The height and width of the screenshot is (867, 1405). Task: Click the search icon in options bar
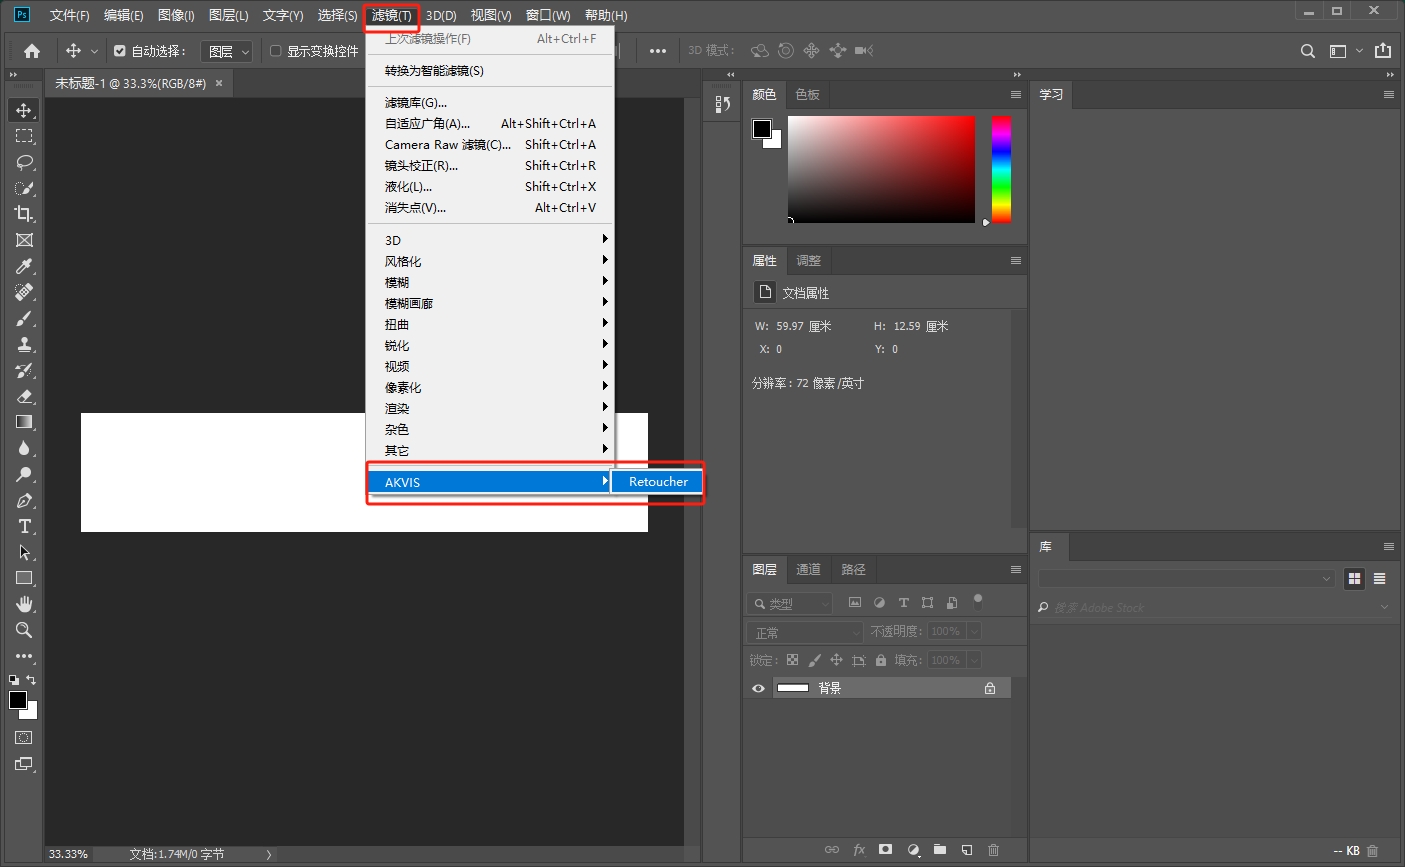(1307, 51)
